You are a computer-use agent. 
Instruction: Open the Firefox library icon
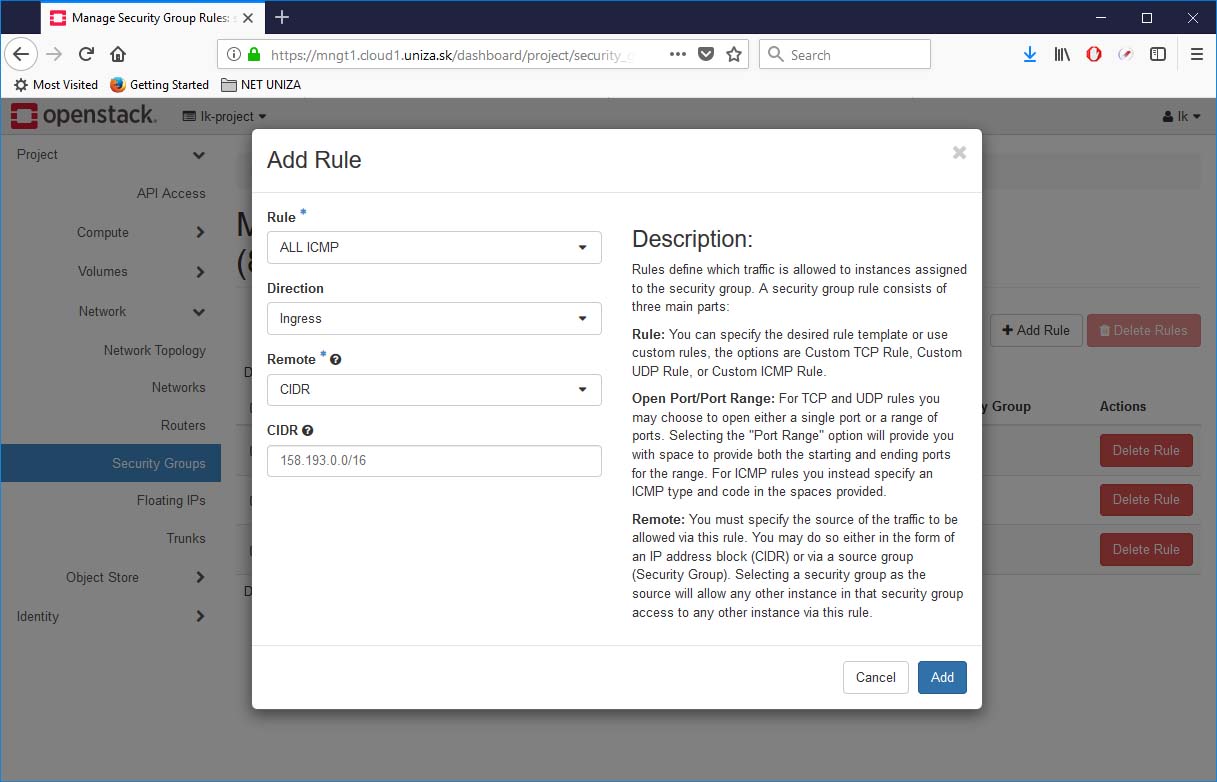click(x=1062, y=54)
